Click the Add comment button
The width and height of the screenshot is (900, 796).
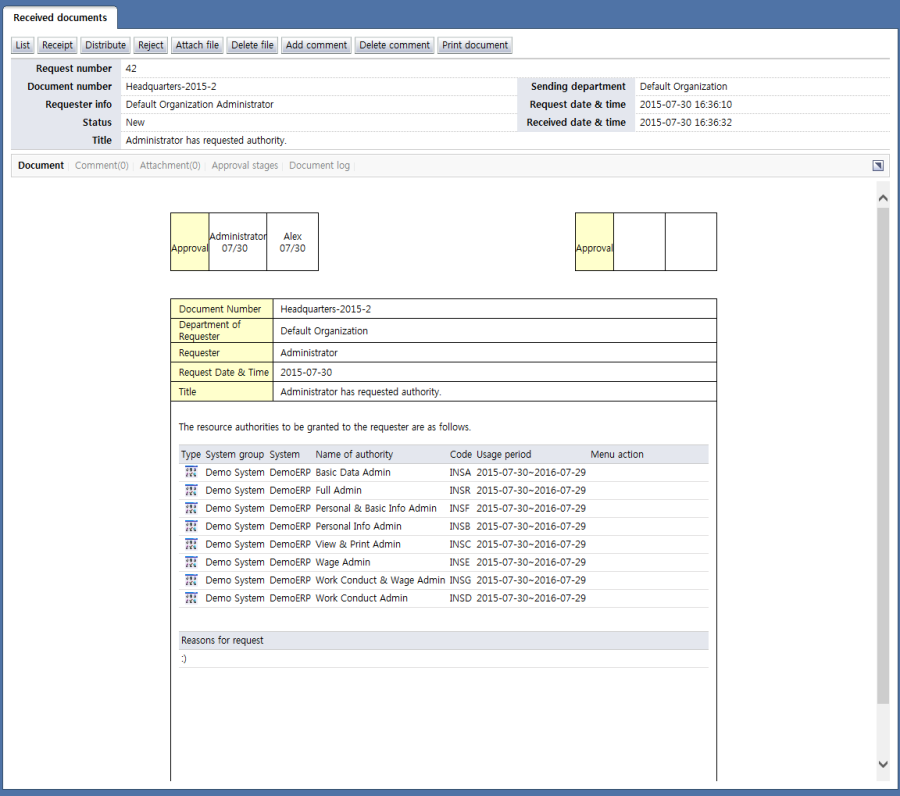[x=316, y=45]
